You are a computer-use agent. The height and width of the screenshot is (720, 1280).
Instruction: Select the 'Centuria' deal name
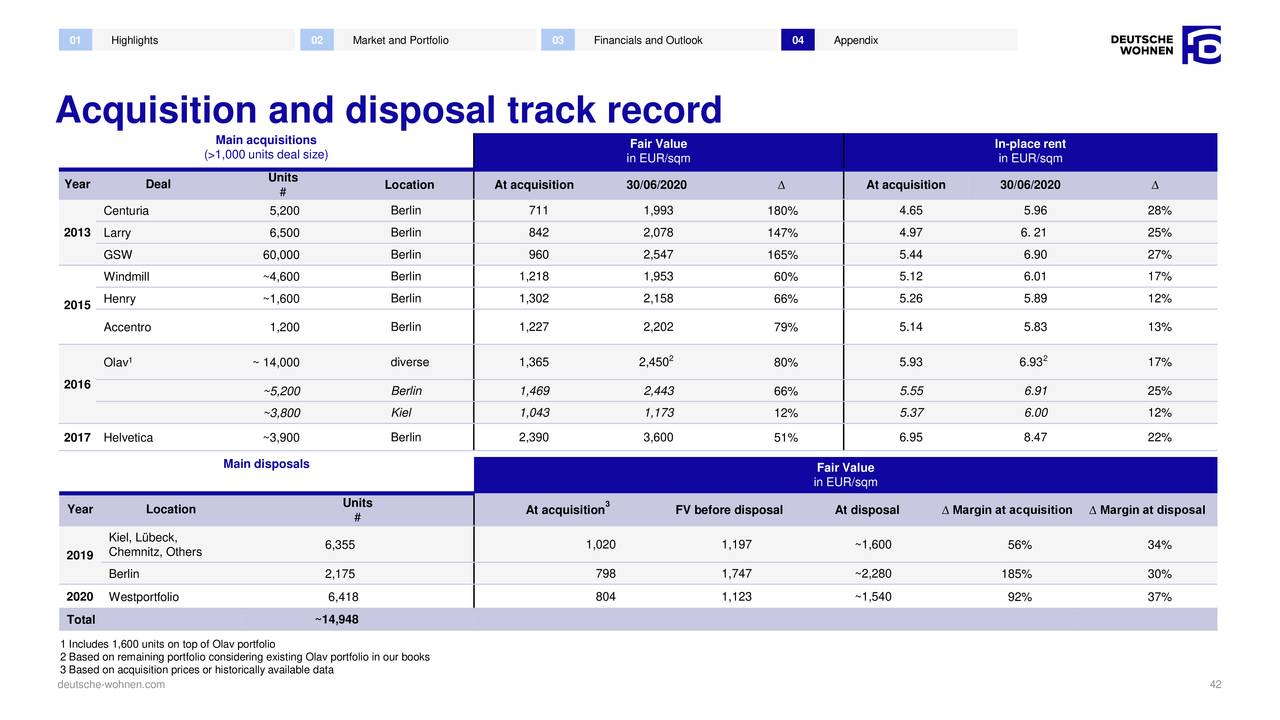click(x=126, y=211)
